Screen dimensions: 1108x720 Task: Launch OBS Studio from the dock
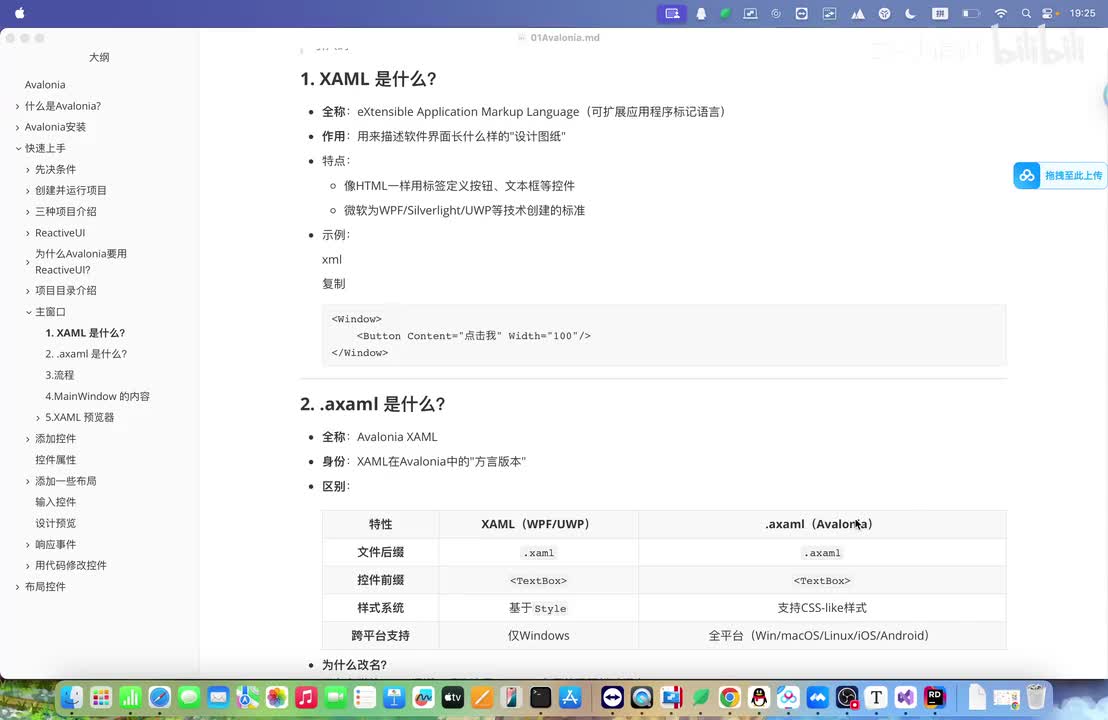coord(847,698)
